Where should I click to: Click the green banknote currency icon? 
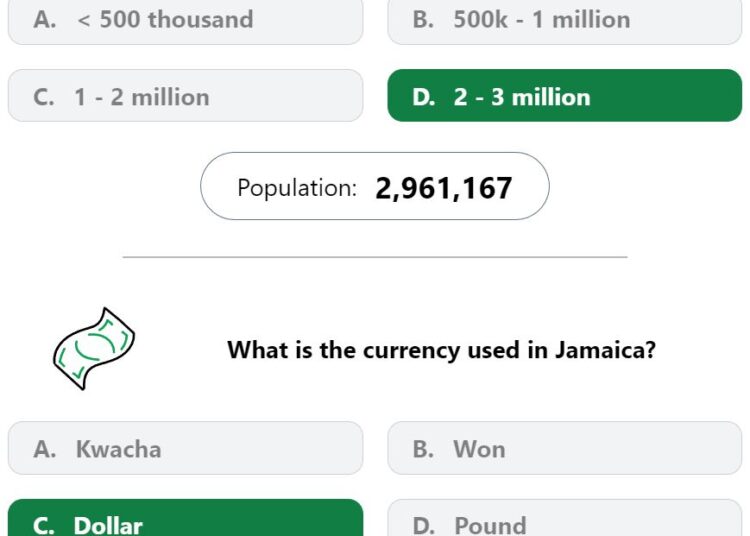click(94, 349)
